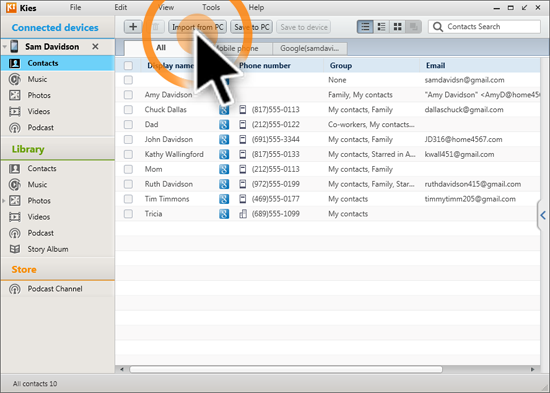The height and width of the screenshot is (393, 550).
Task: Check the box for Amy Davidson
Action: coord(128,95)
